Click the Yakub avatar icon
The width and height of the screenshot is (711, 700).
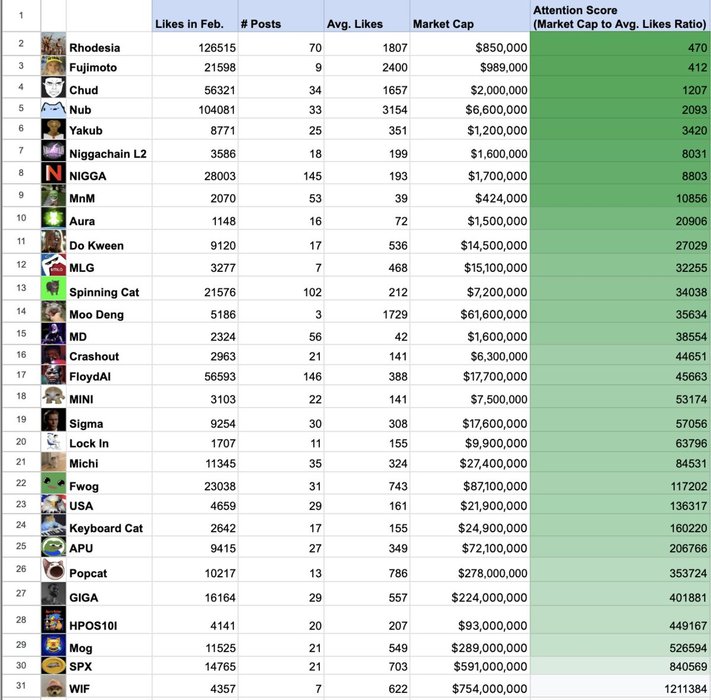pyautogui.click(x=53, y=129)
